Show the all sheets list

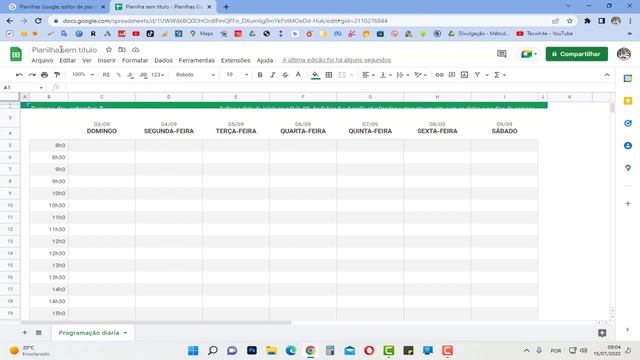(x=39, y=333)
